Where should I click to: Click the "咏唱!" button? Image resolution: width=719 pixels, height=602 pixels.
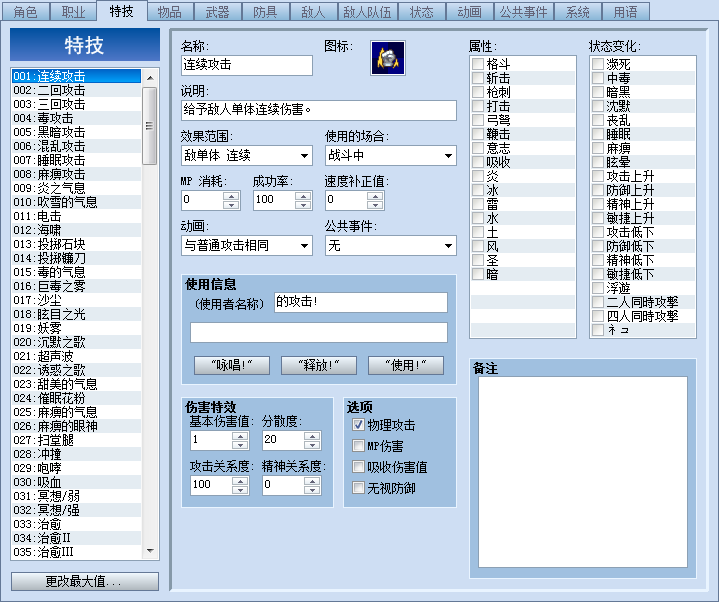coord(232,365)
